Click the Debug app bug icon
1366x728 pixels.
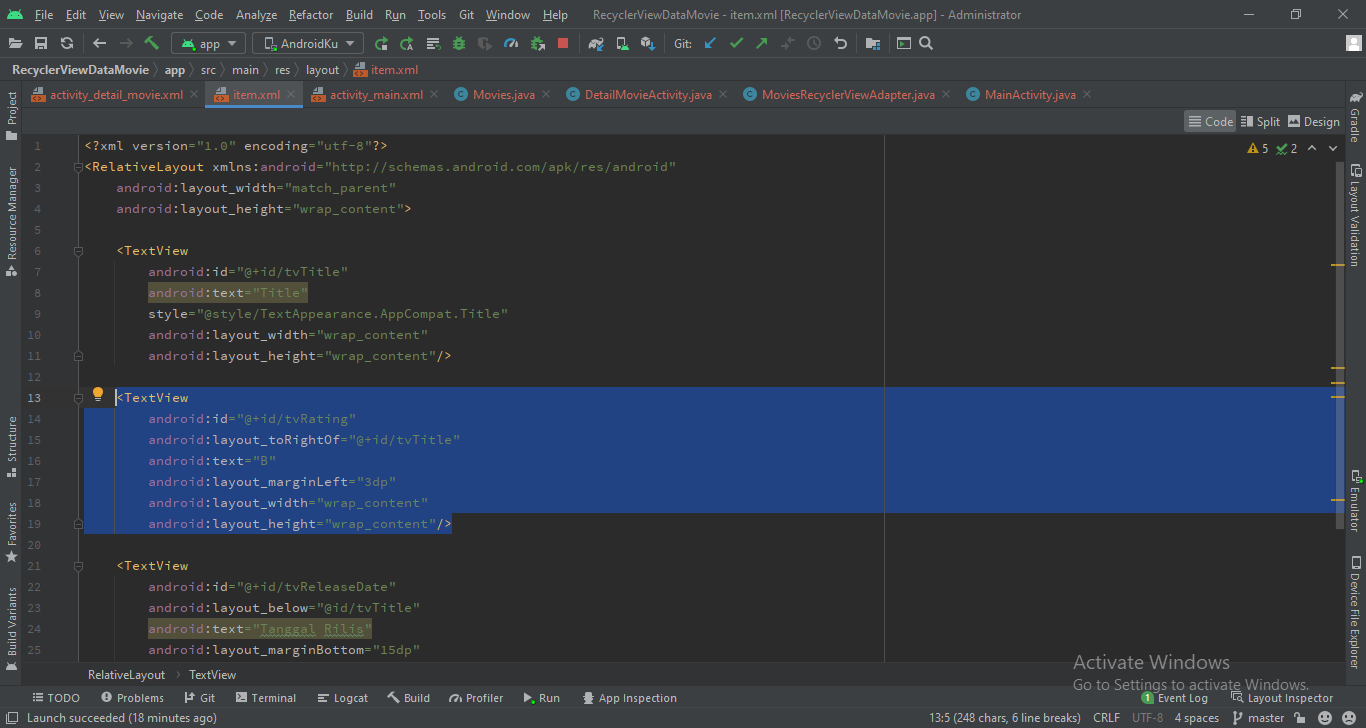point(459,43)
